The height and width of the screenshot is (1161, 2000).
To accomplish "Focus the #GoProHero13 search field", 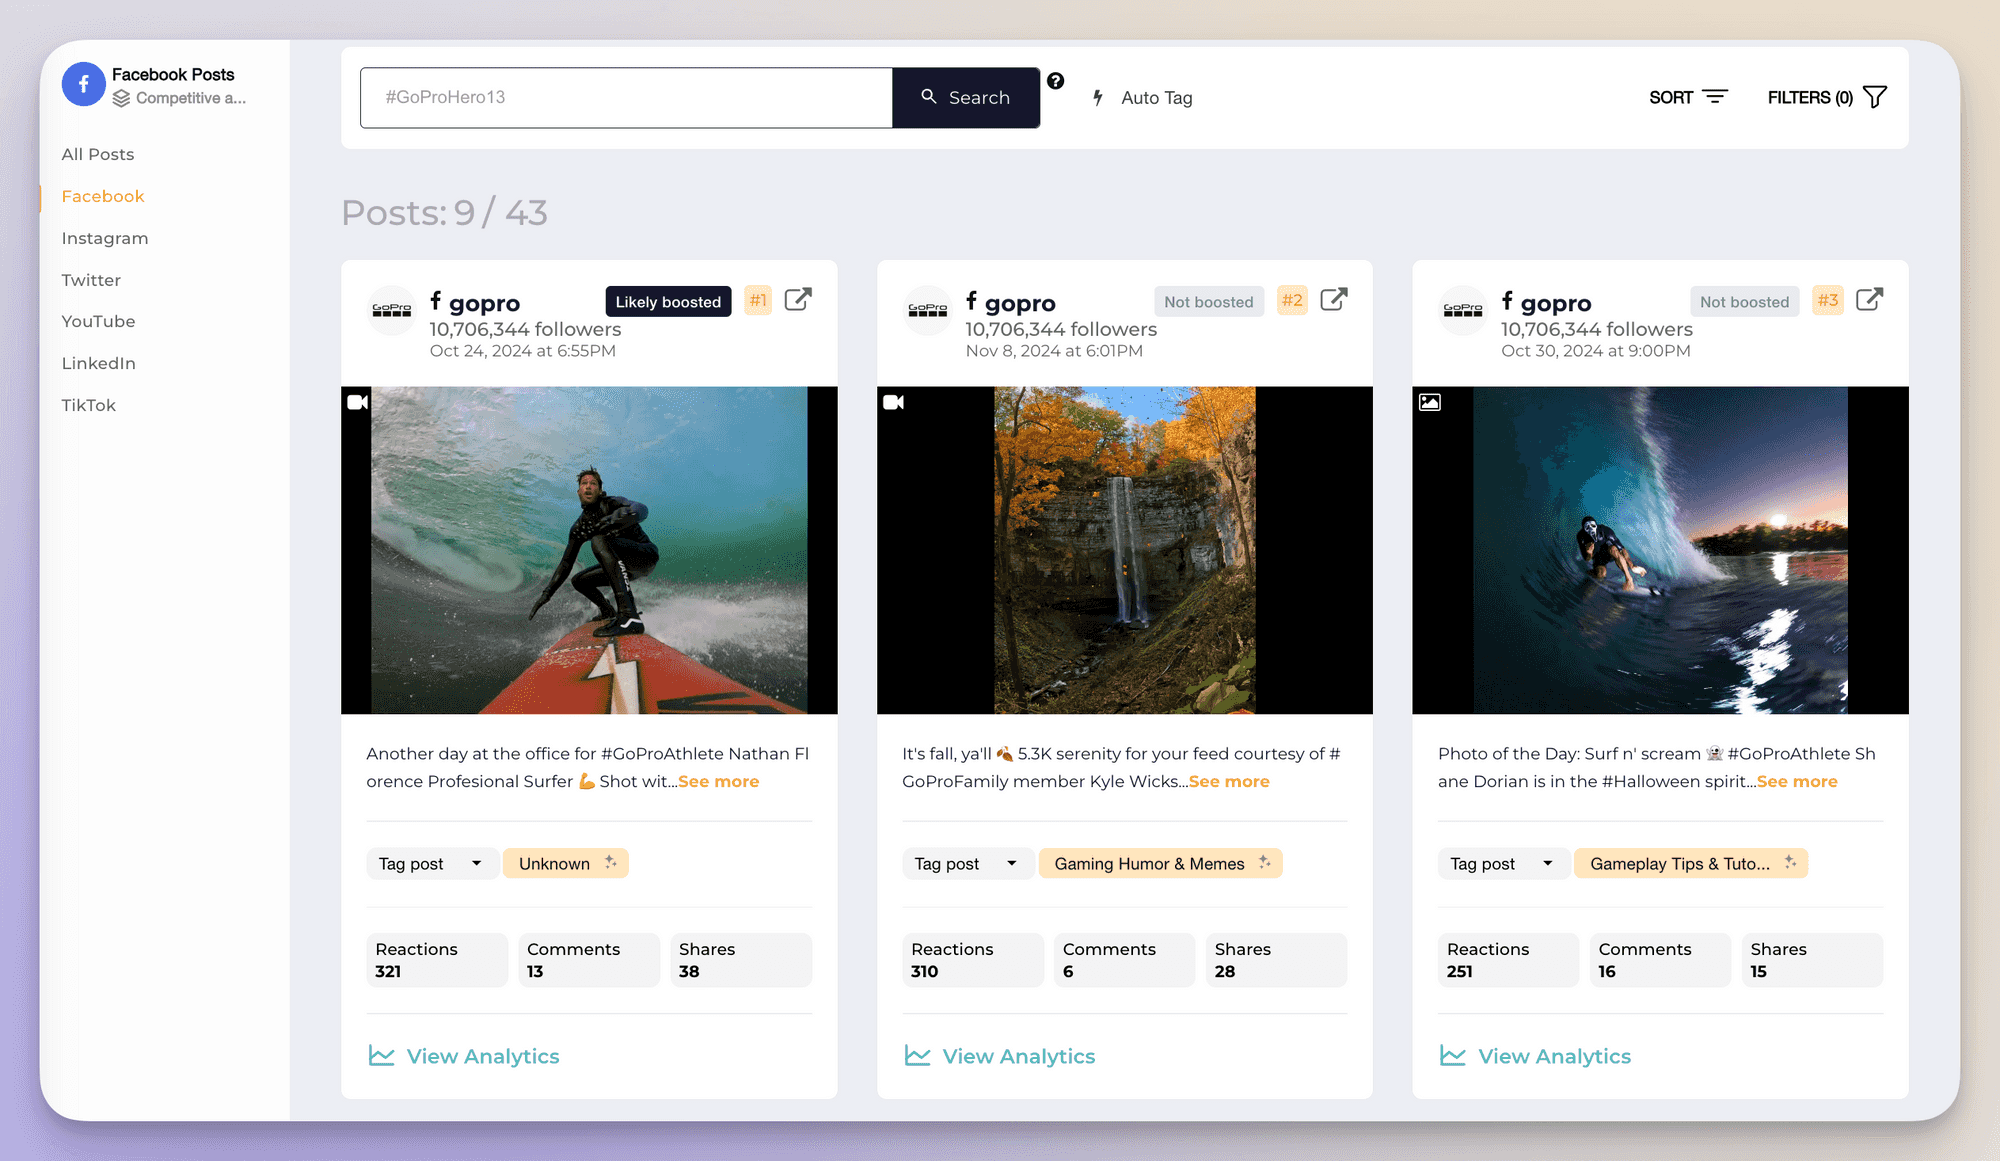I will pyautogui.click(x=626, y=97).
